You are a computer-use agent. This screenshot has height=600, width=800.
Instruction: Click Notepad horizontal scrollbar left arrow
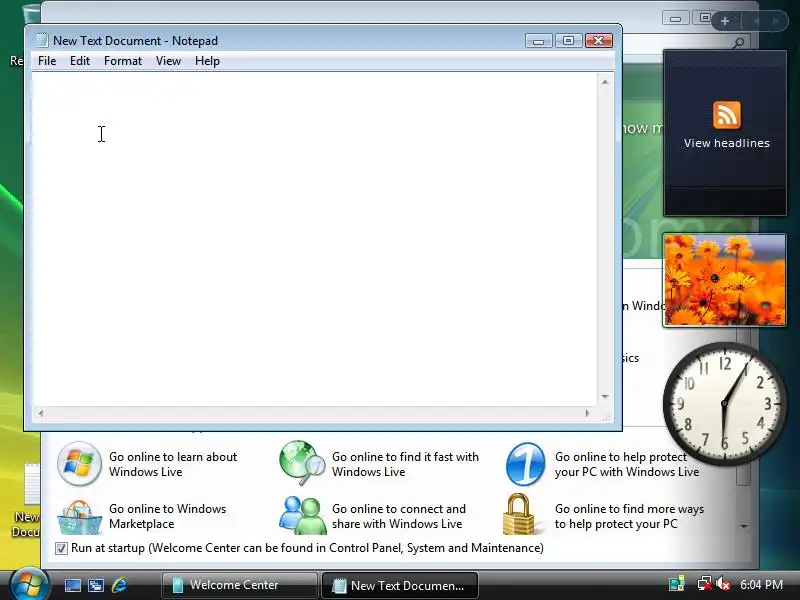click(x=40, y=413)
